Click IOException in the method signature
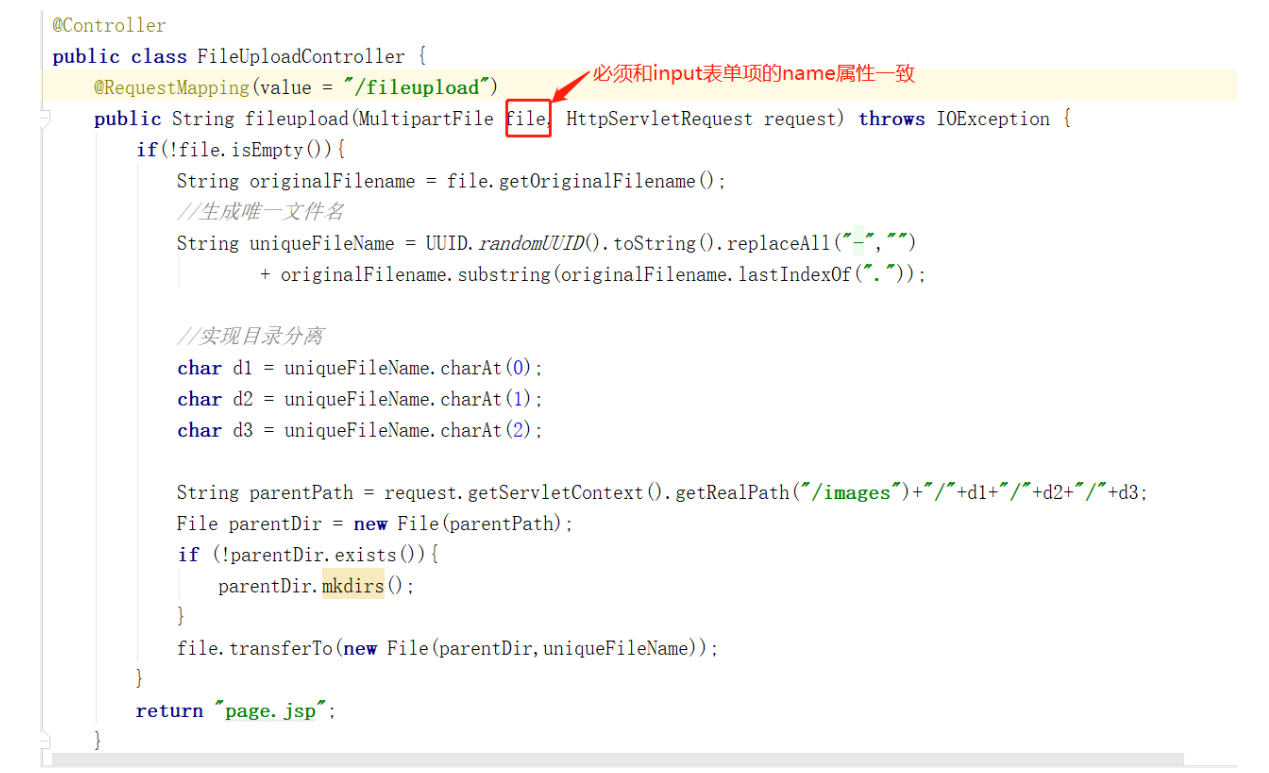The width and height of the screenshot is (1269, 773). tap(993, 118)
